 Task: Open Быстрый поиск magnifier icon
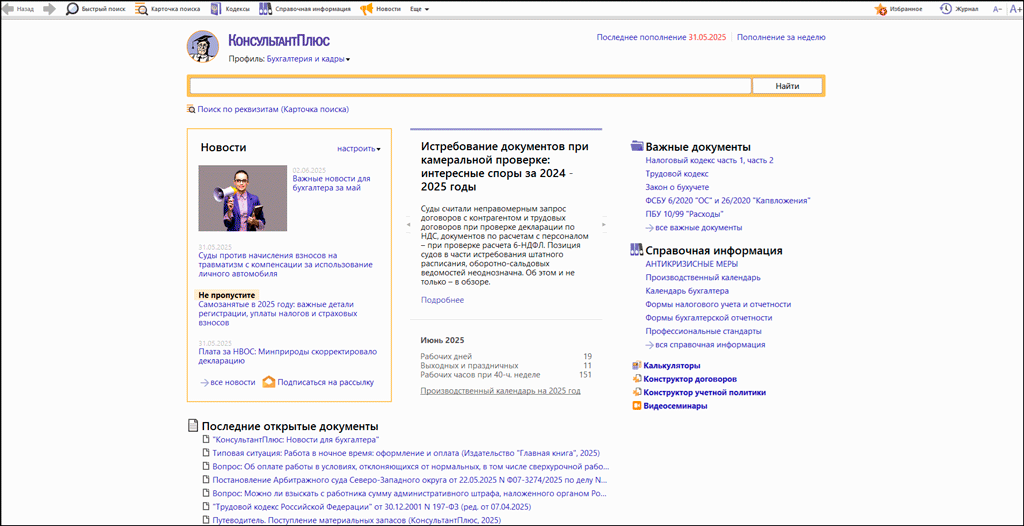(72, 9)
